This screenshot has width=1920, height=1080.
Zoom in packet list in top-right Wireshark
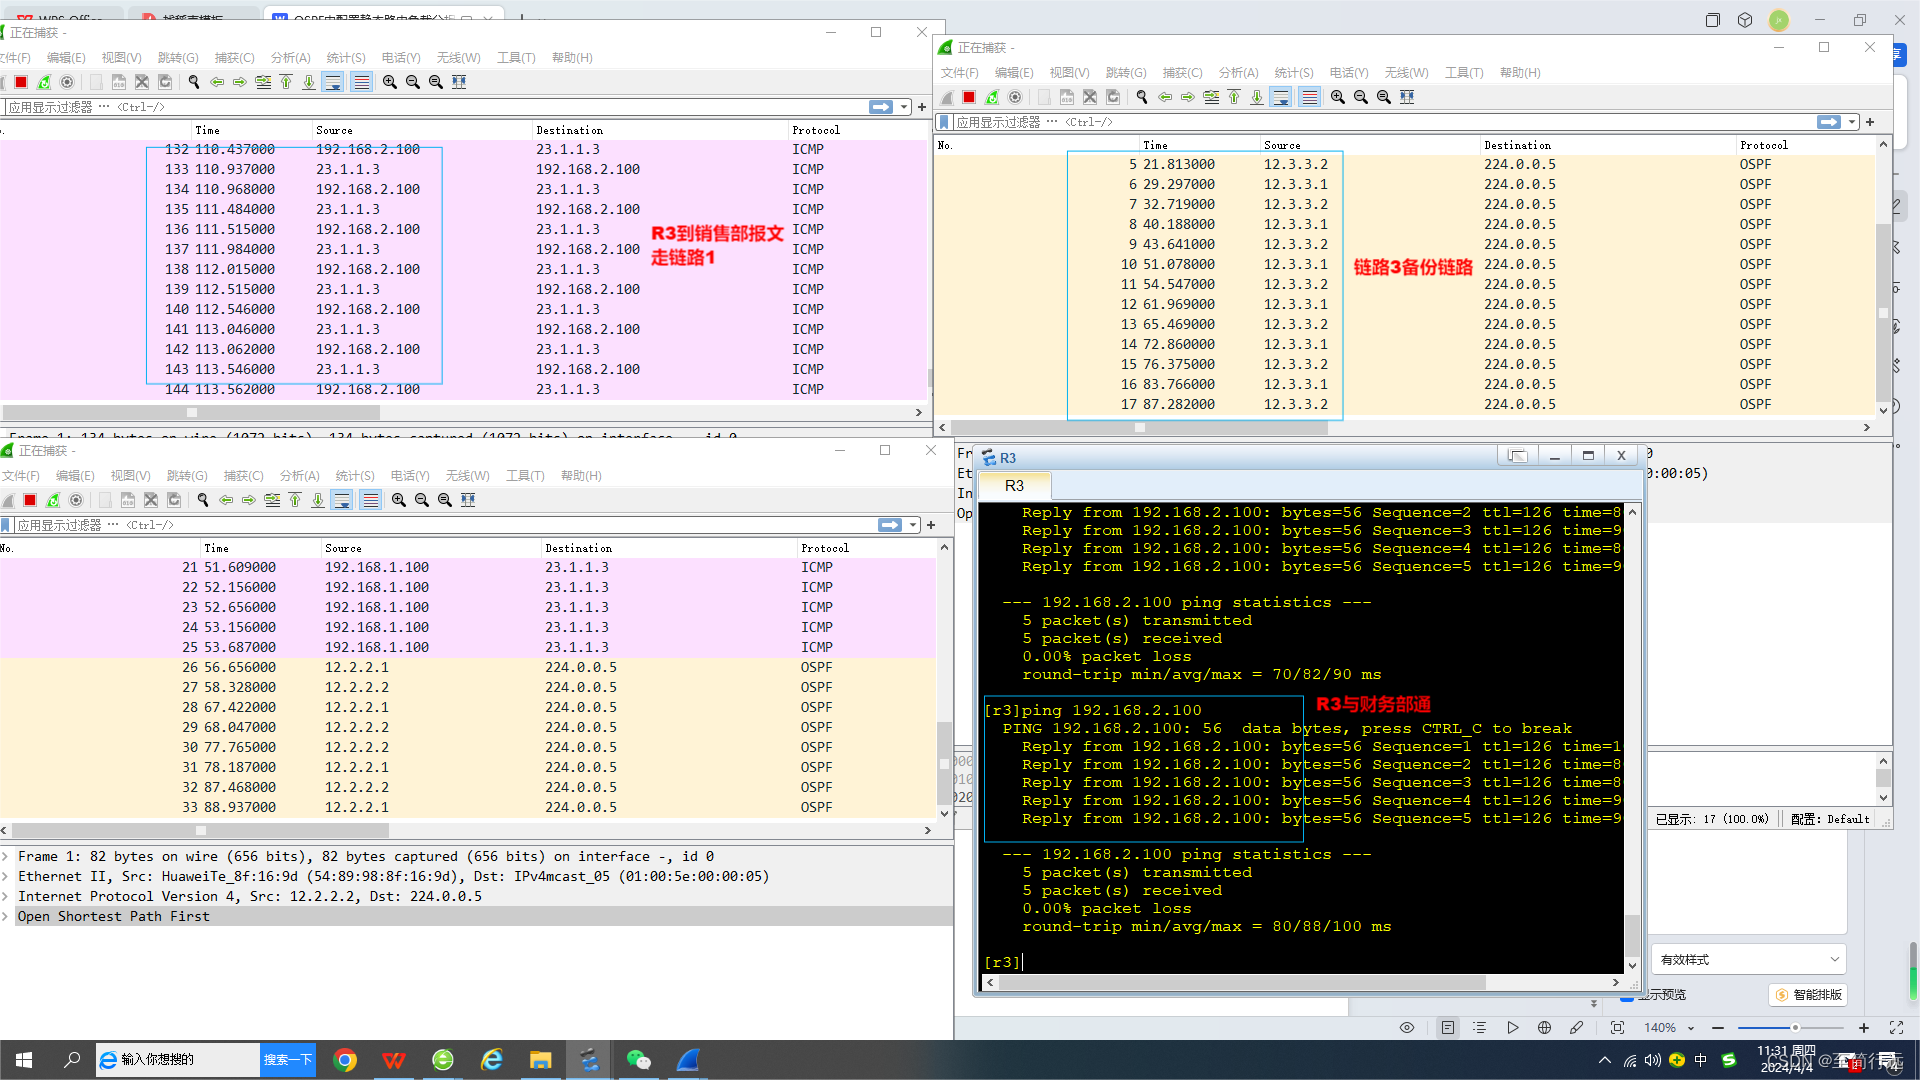click(x=1338, y=97)
